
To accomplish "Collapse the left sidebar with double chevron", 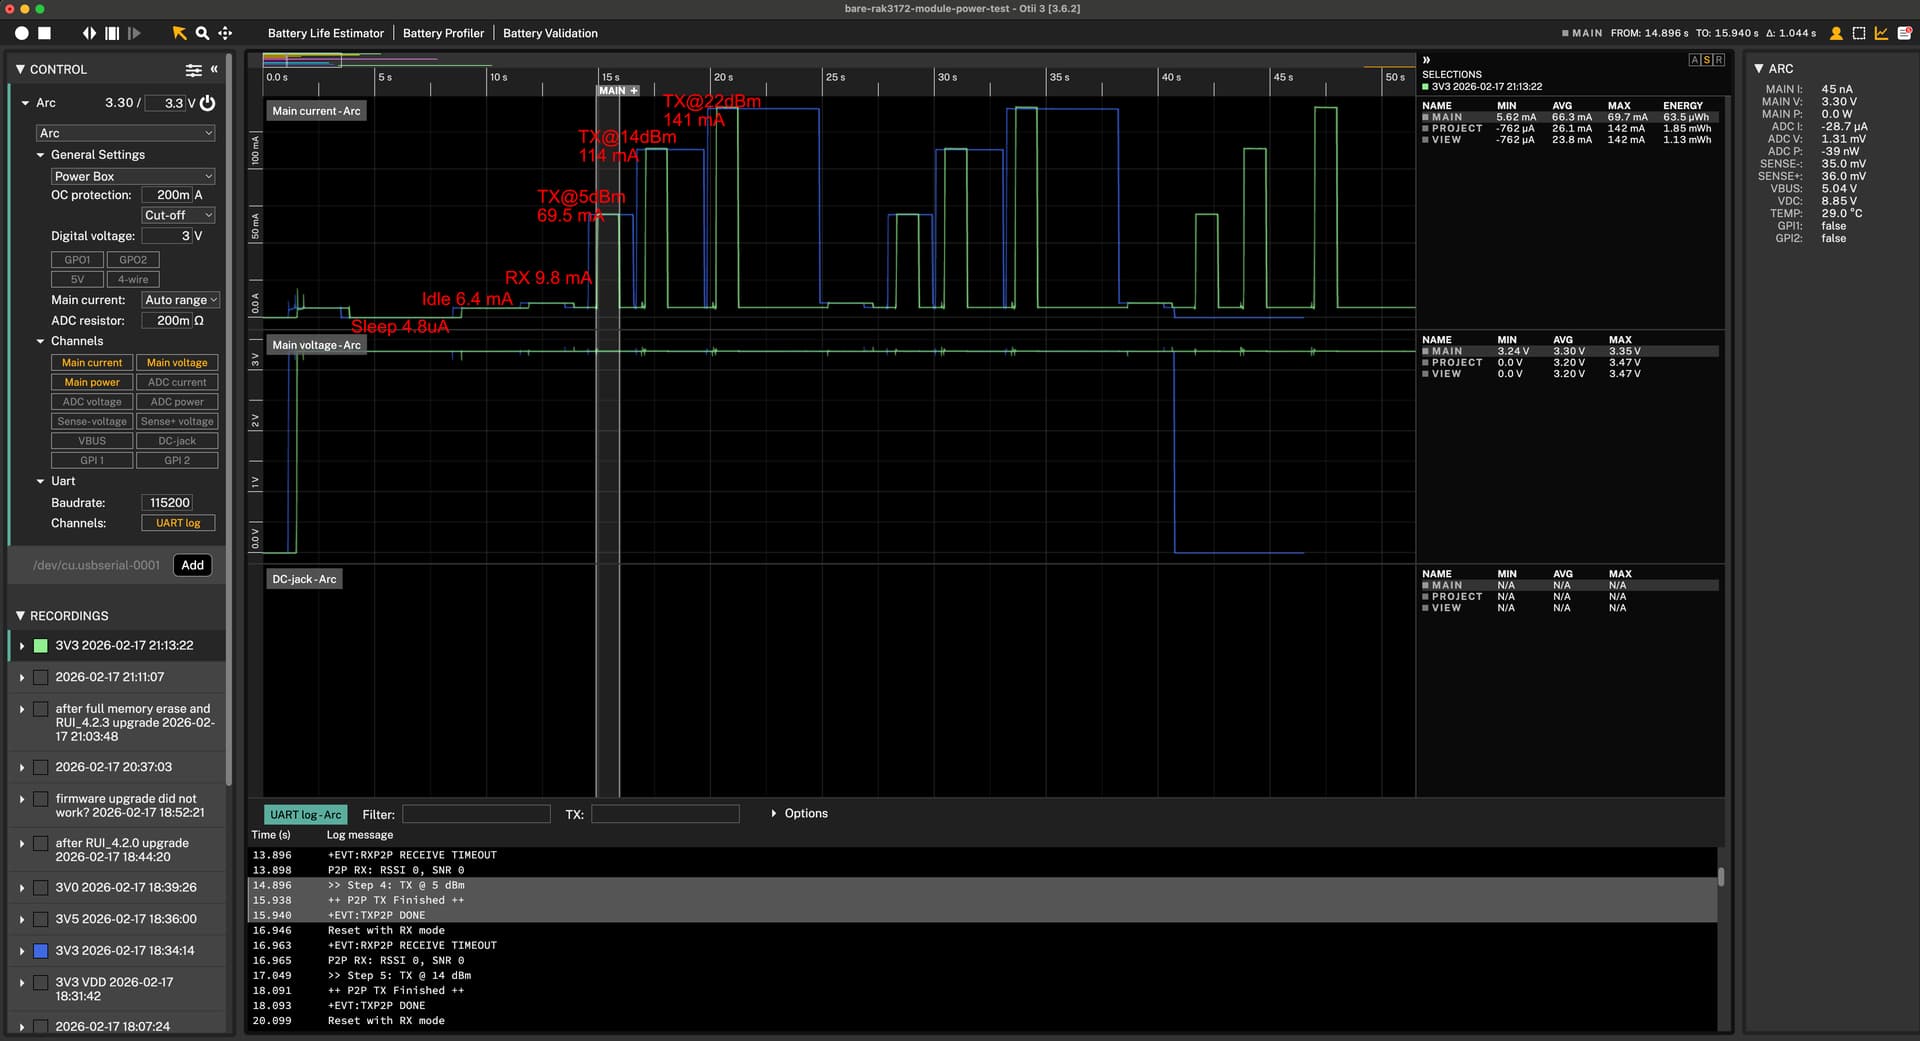I will 214,69.
